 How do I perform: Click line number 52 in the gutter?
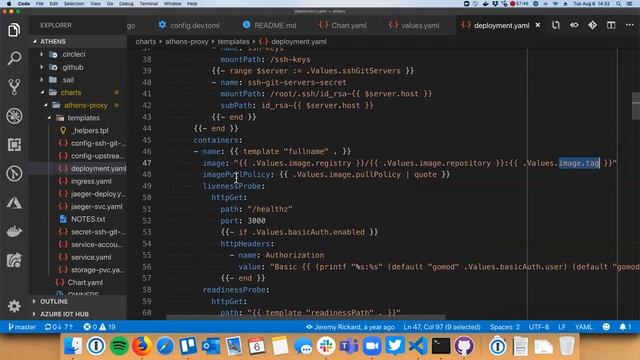[x=147, y=221]
